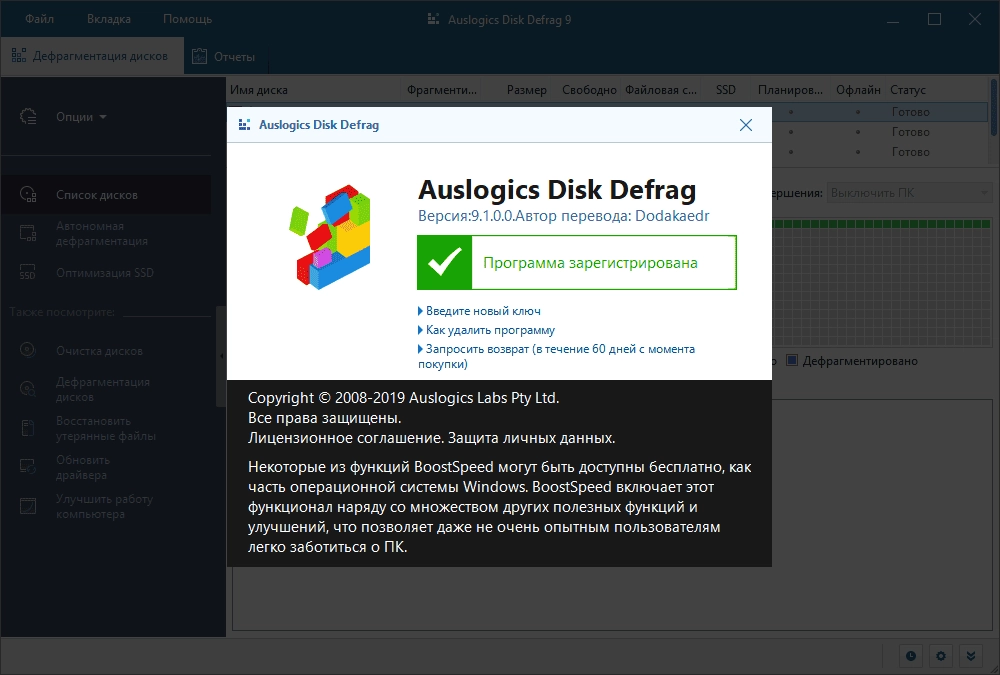The image size is (1000, 675).
Task: Click the Auslogics icon in the main title bar
Action: pyautogui.click(x=433, y=19)
